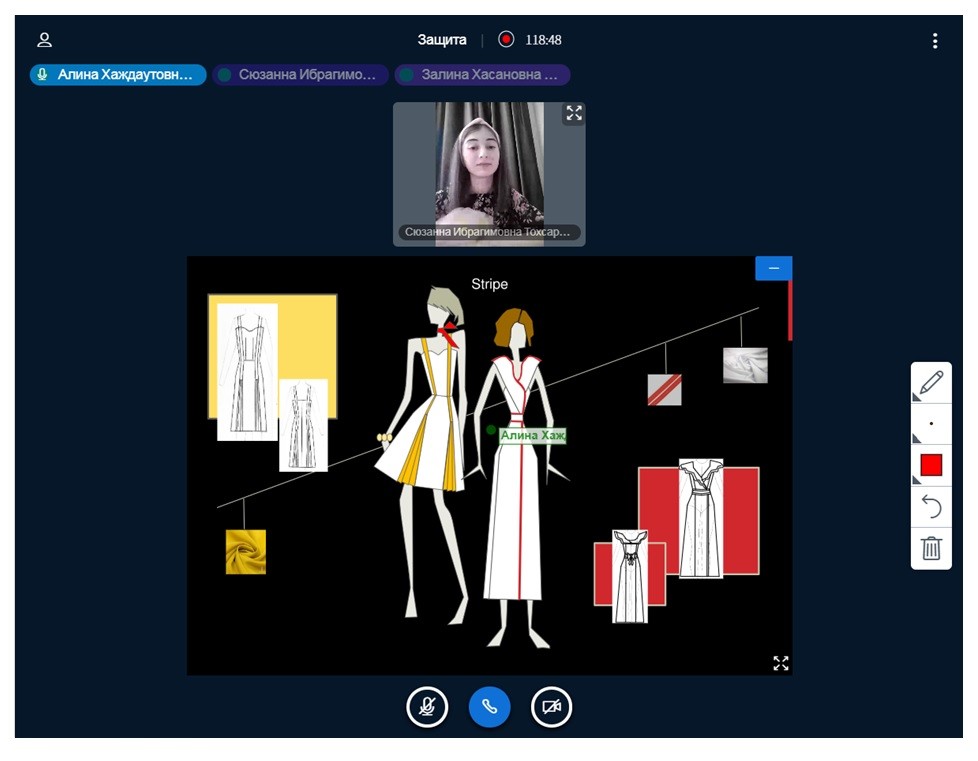The width and height of the screenshot is (978, 761).
Task: Select the Залина Хасановна participant chip
Action: (482, 75)
